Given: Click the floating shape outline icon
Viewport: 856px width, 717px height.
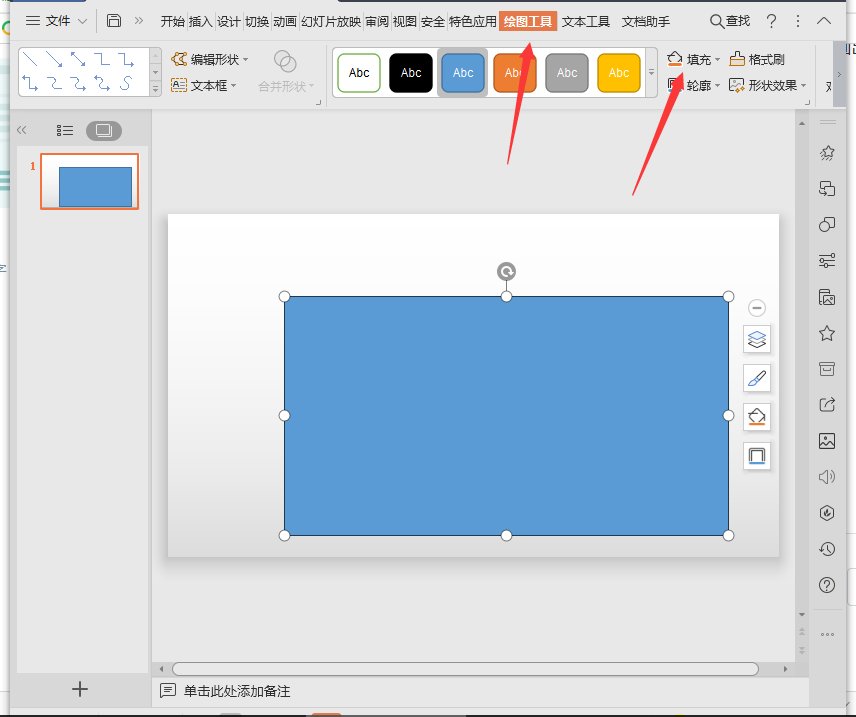Looking at the screenshot, I should click(757, 456).
